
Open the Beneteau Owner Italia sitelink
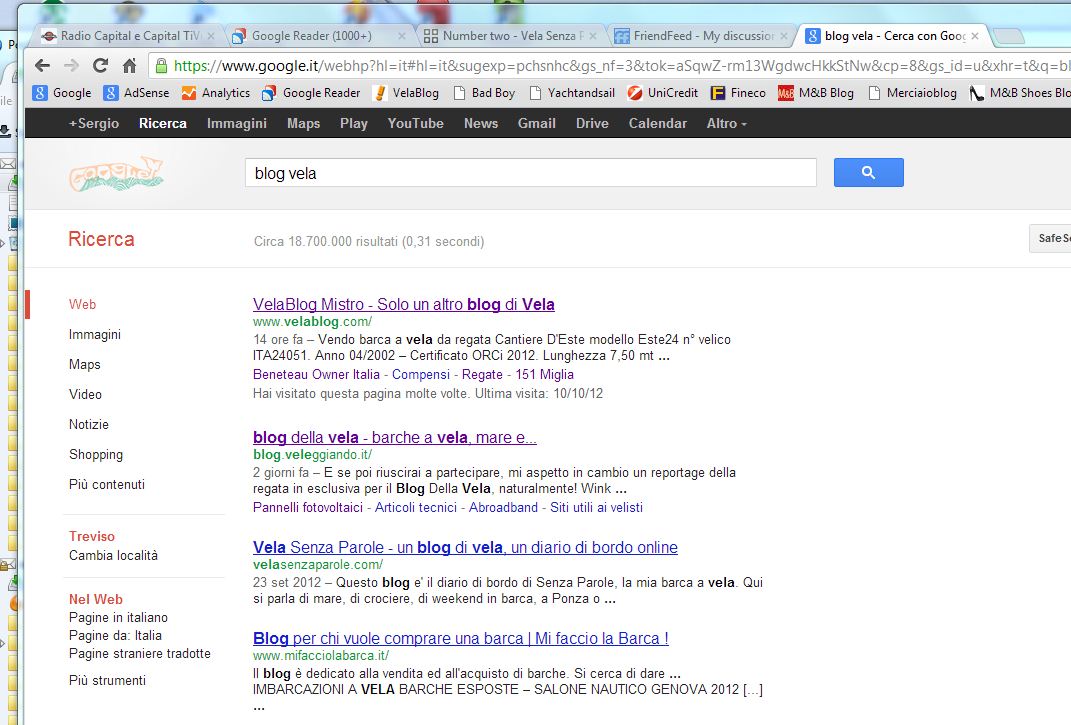click(x=316, y=375)
